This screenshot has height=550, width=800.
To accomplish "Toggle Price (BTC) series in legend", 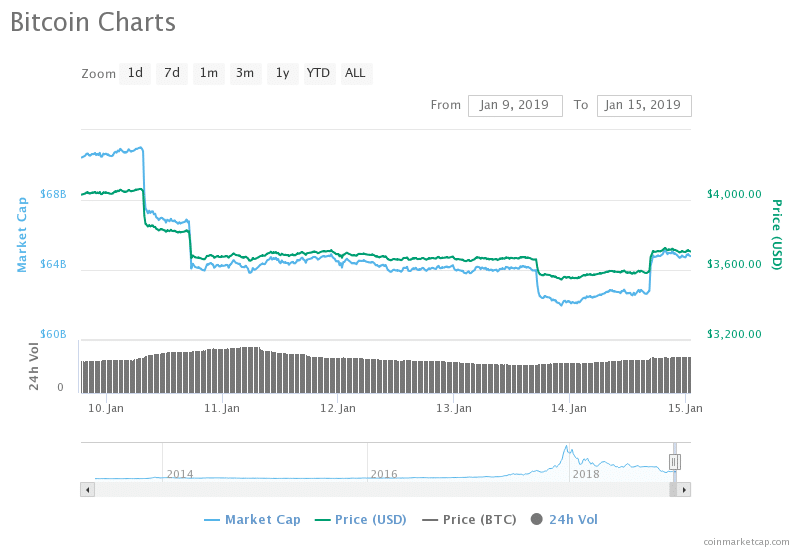I will [469, 520].
